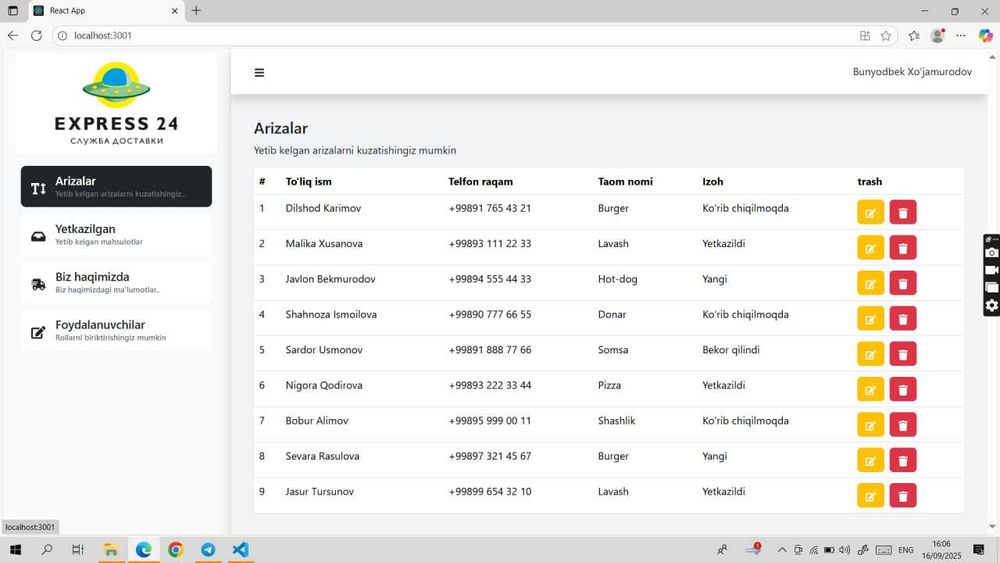Image resolution: width=1000 pixels, height=563 pixels.
Task: Open the taskbar clock and date
Action: pos(941,550)
